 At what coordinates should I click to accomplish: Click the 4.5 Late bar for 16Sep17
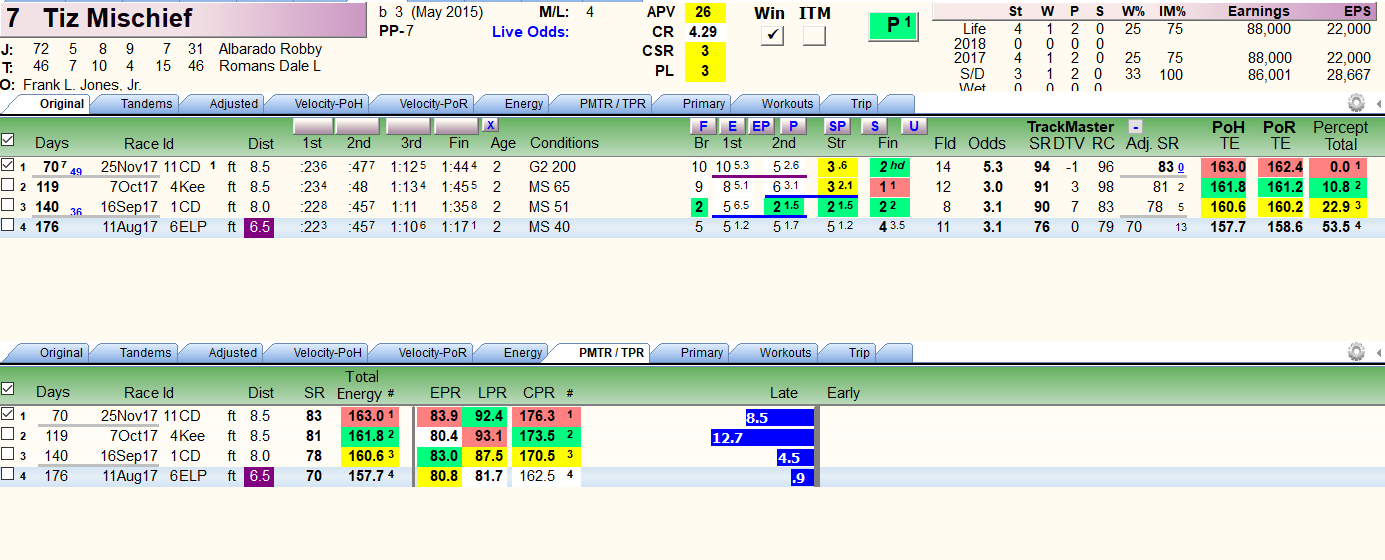796,457
